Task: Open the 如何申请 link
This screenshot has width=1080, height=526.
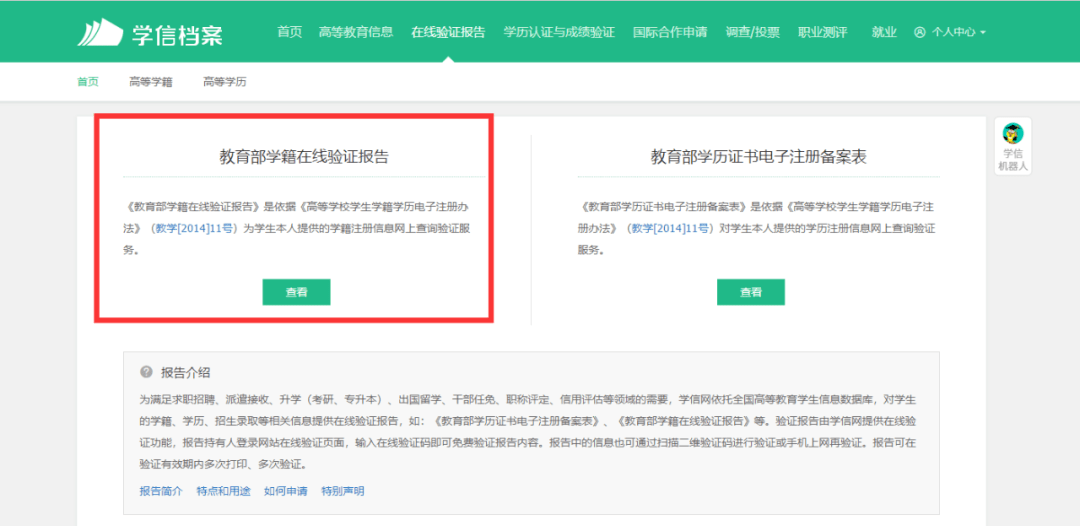Action: point(286,491)
